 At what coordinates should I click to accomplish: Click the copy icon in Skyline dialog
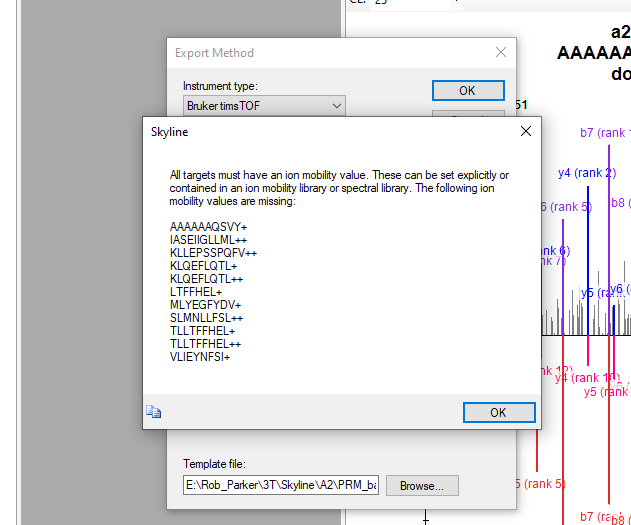[x=154, y=411]
